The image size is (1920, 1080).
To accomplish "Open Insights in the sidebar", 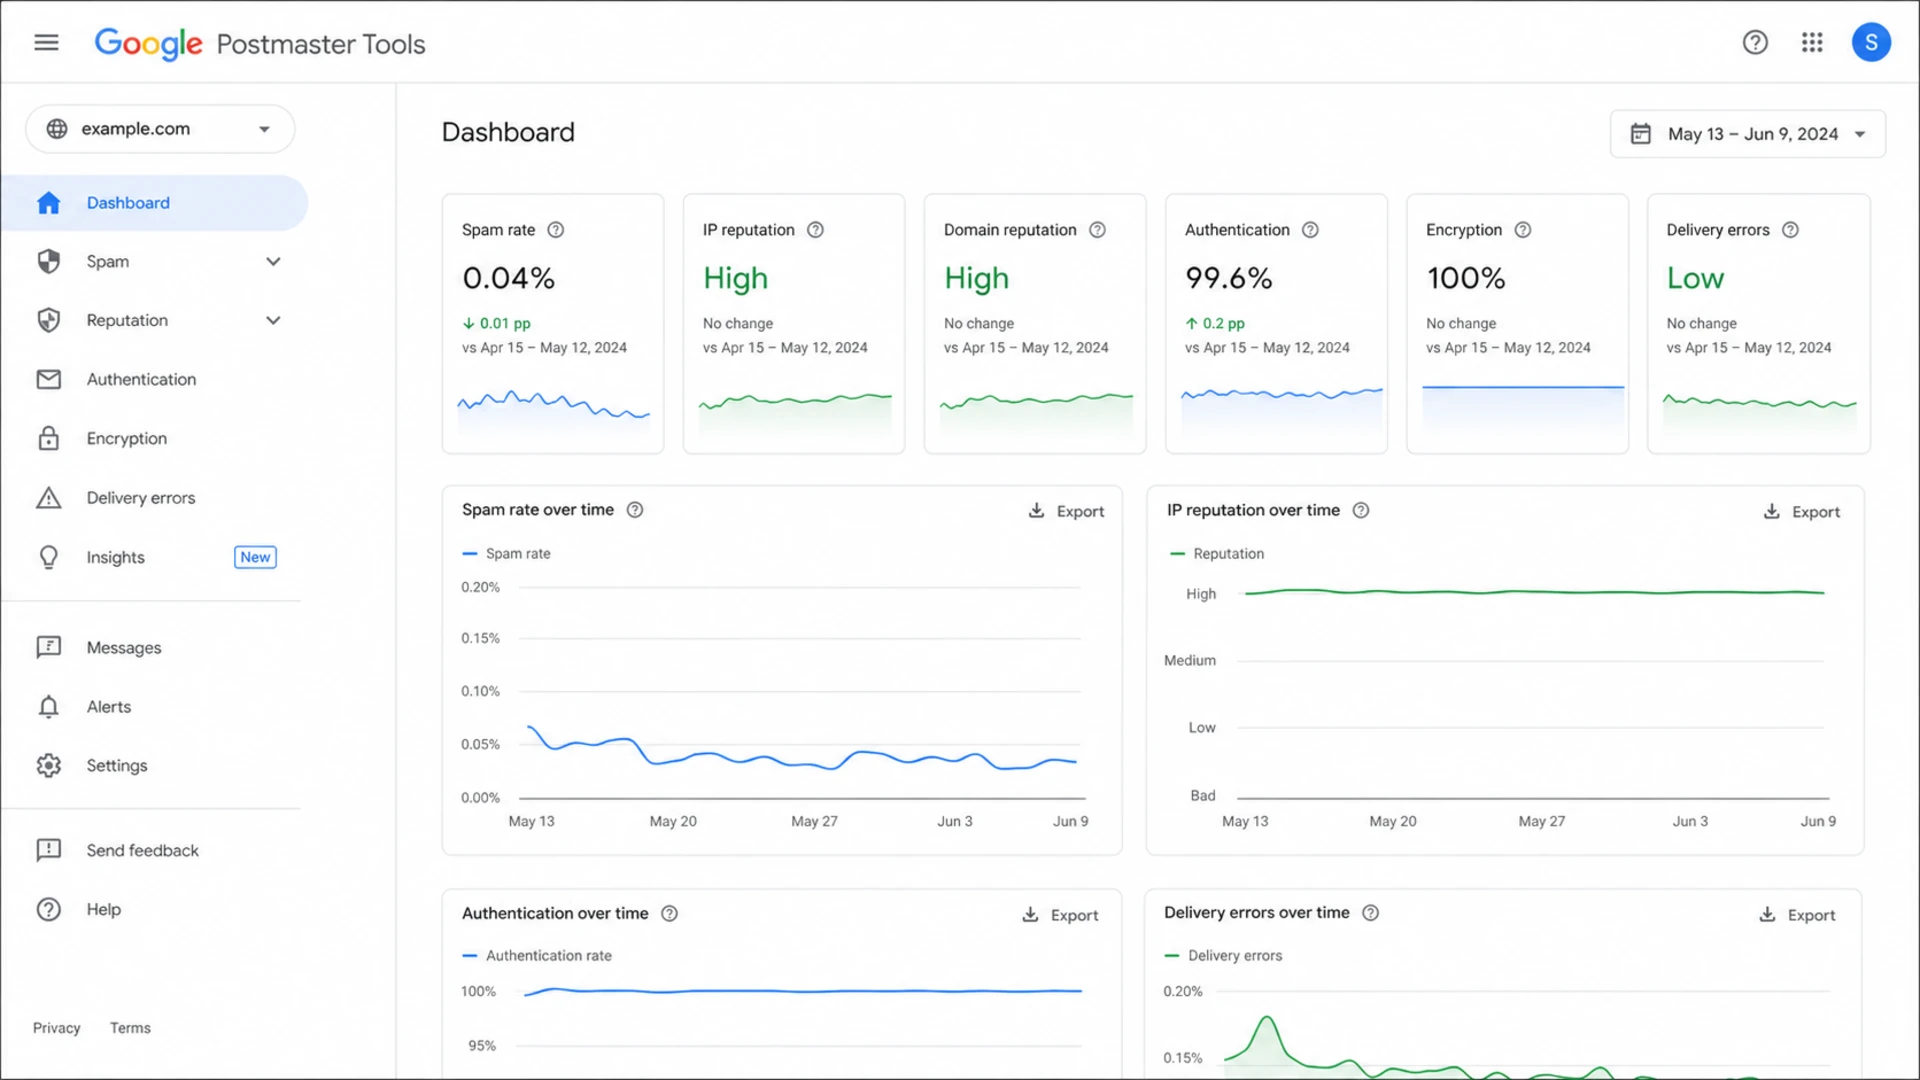I will click(155, 557).
